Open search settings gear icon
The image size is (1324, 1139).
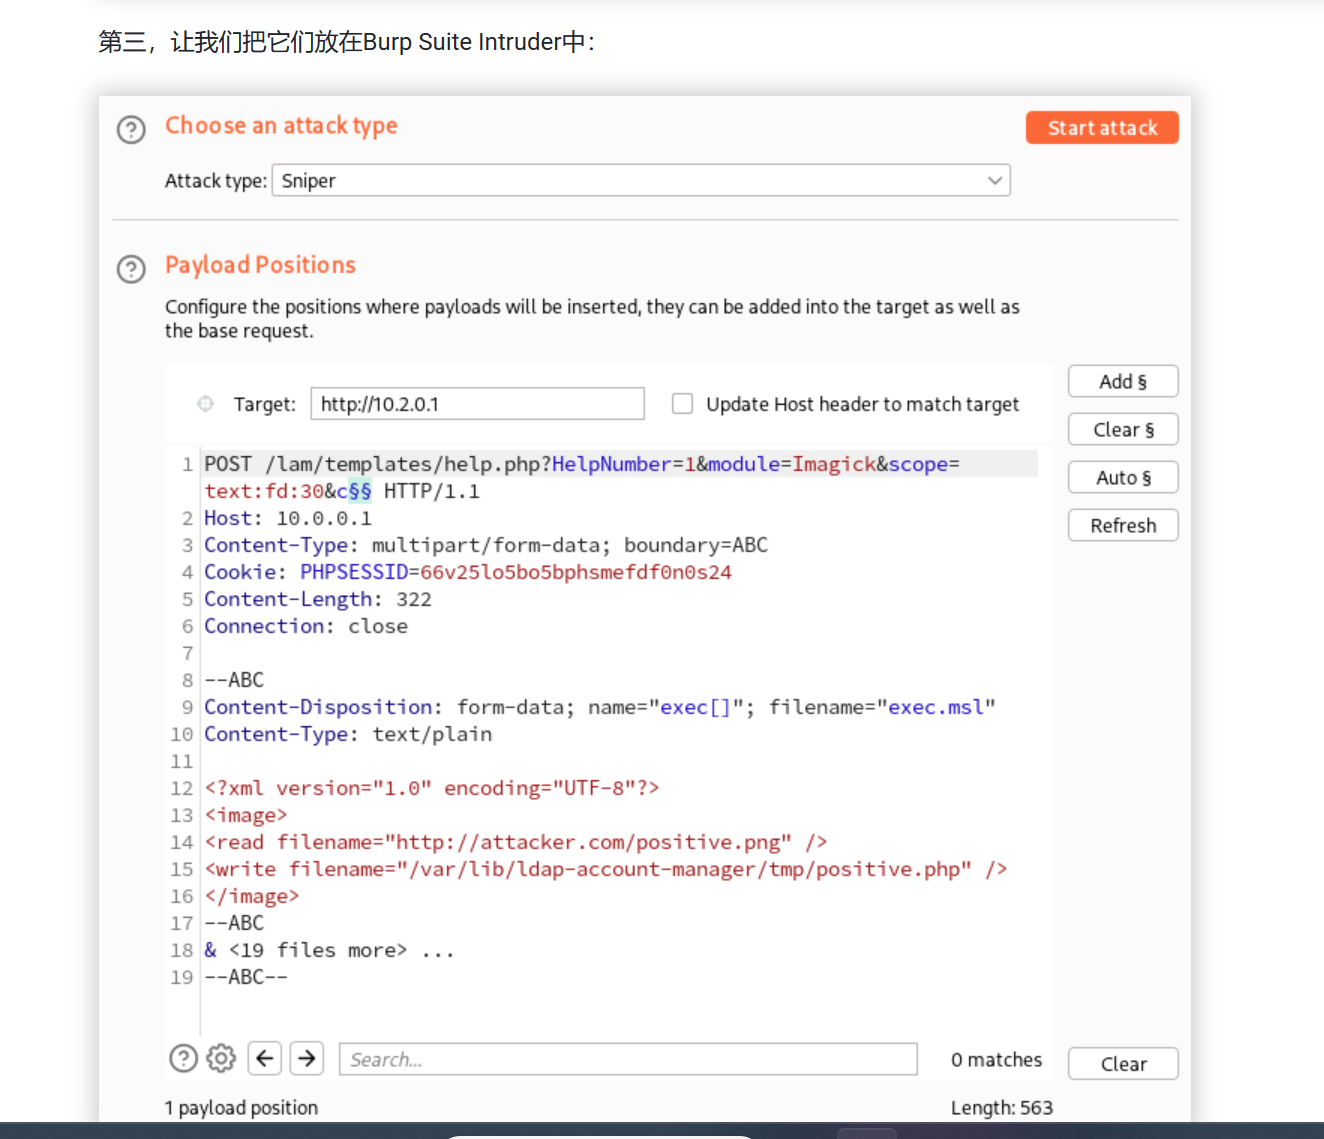(x=221, y=1058)
